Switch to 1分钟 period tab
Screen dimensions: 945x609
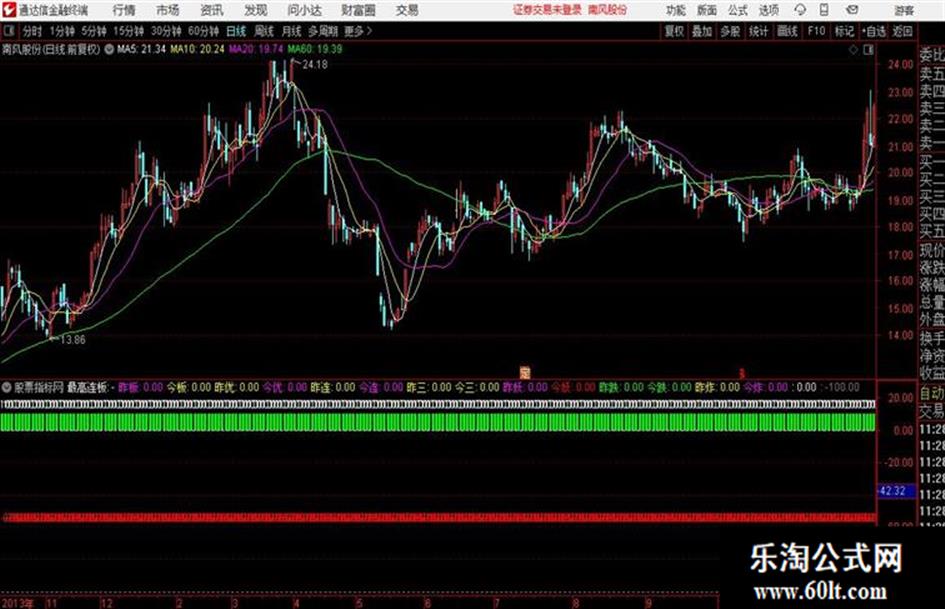point(61,31)
